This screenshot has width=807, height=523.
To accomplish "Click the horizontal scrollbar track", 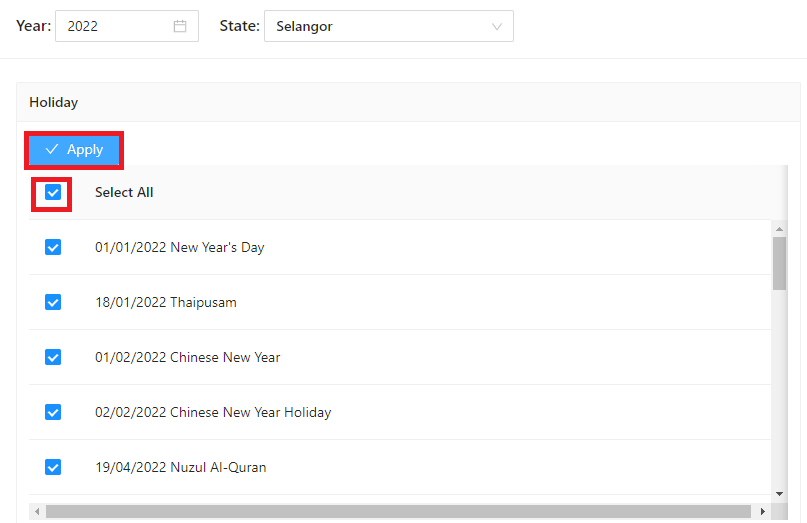I will pyautogui.click(x=400, y=512).
